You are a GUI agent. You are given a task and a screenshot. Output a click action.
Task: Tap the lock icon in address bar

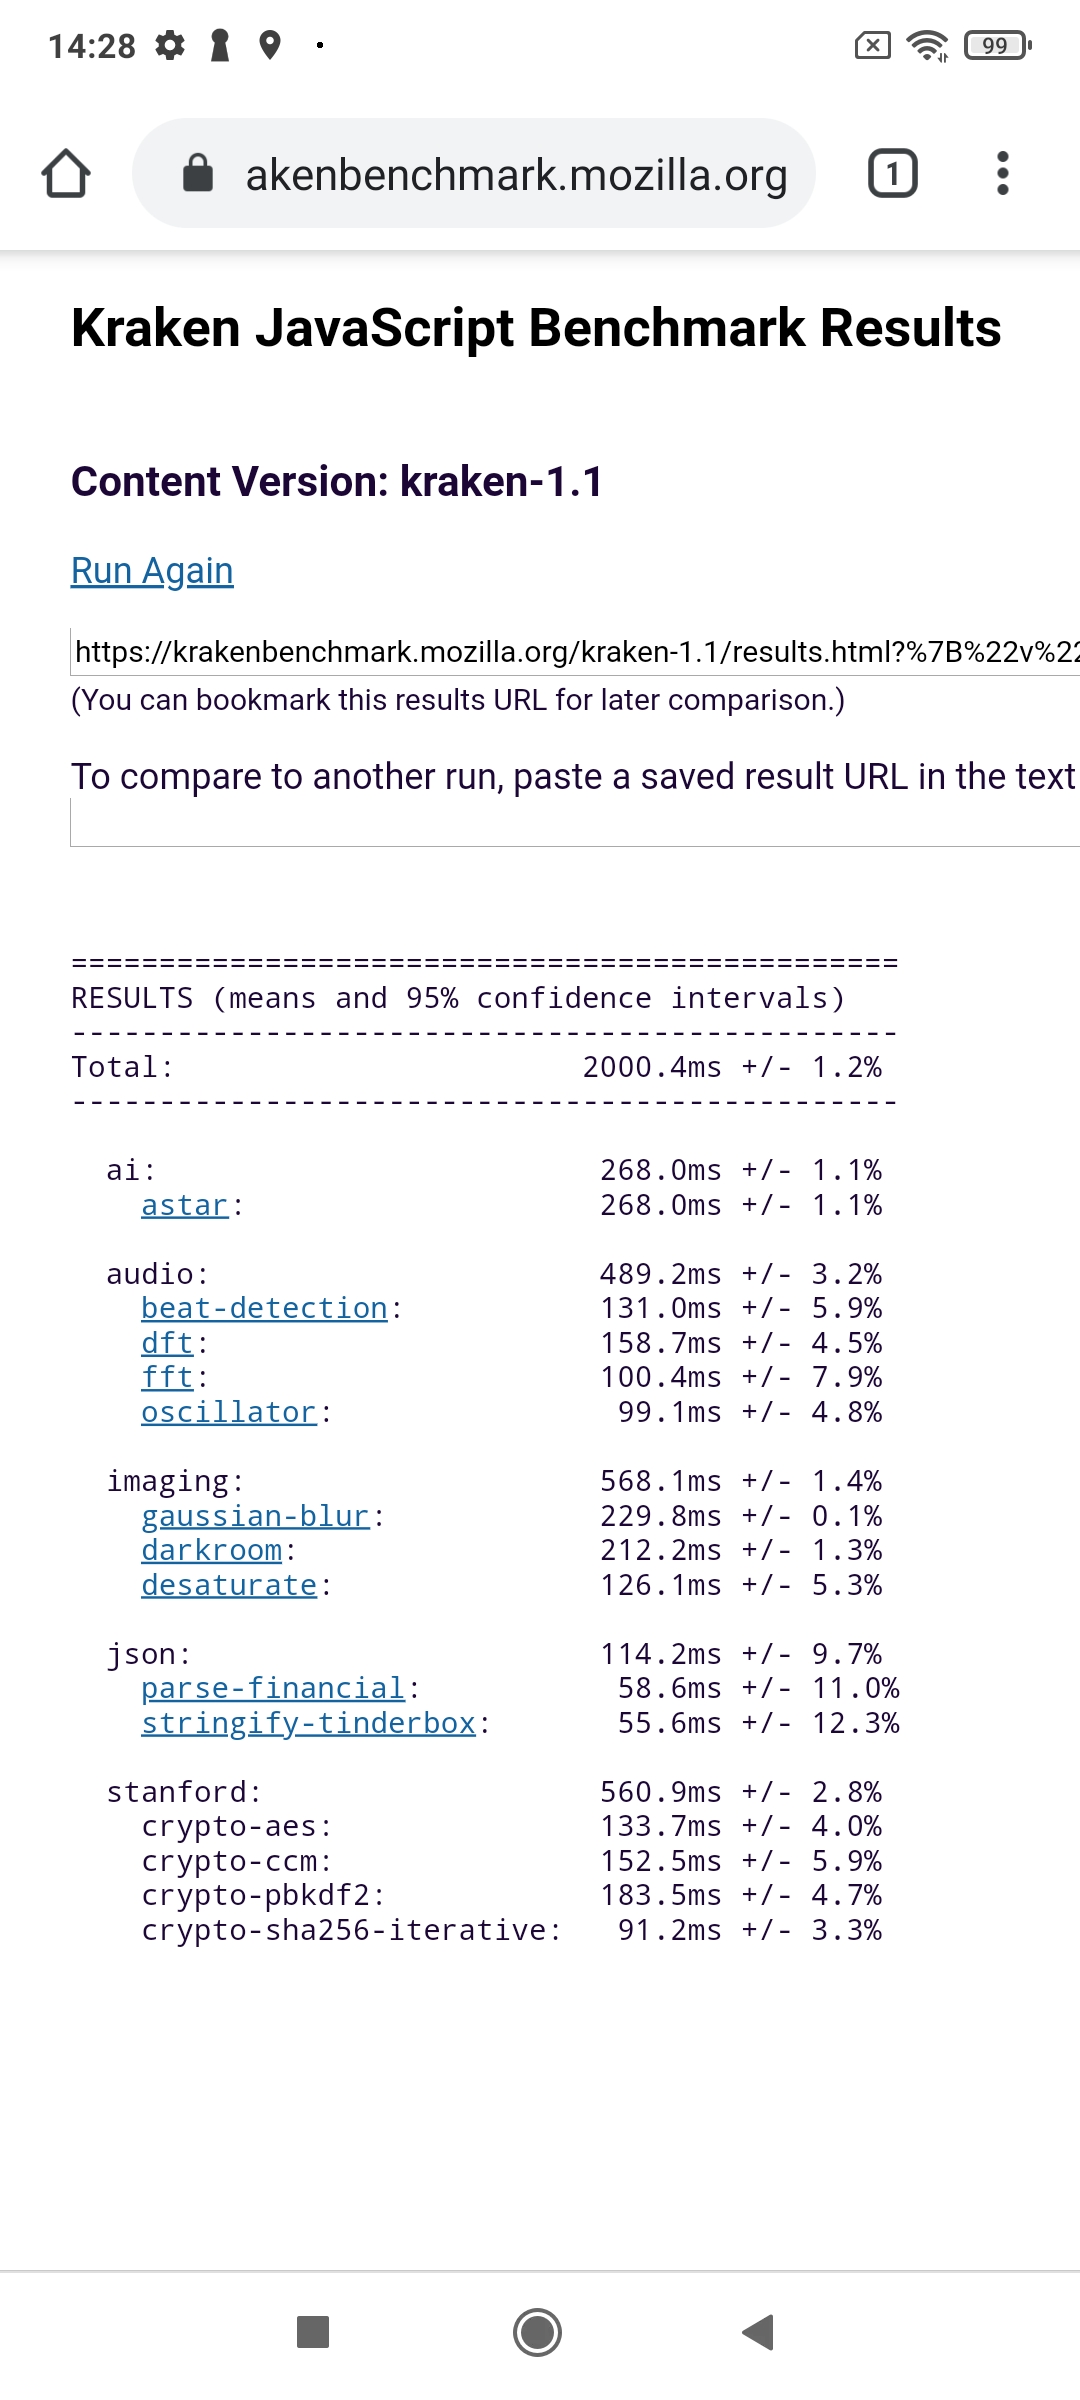[198, 173]
